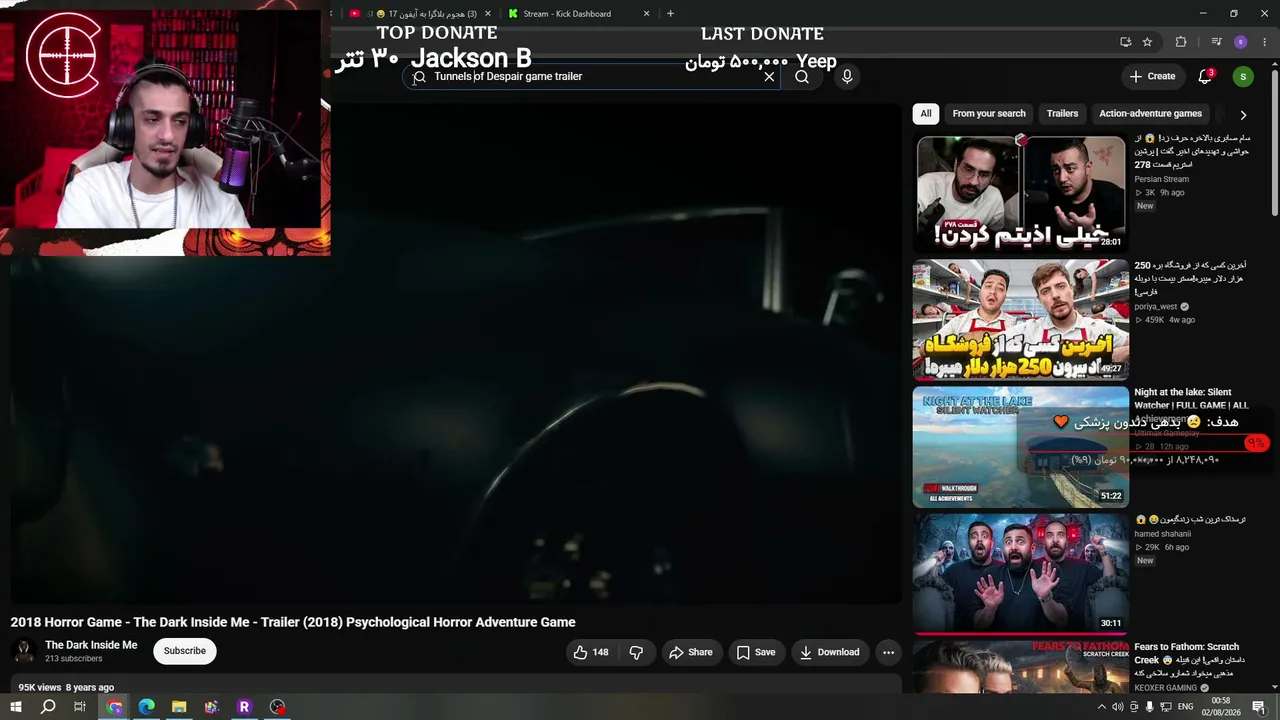Submit search with magnifier button
This screenshot has width=1280, height=720.
[x=802, y=76]
